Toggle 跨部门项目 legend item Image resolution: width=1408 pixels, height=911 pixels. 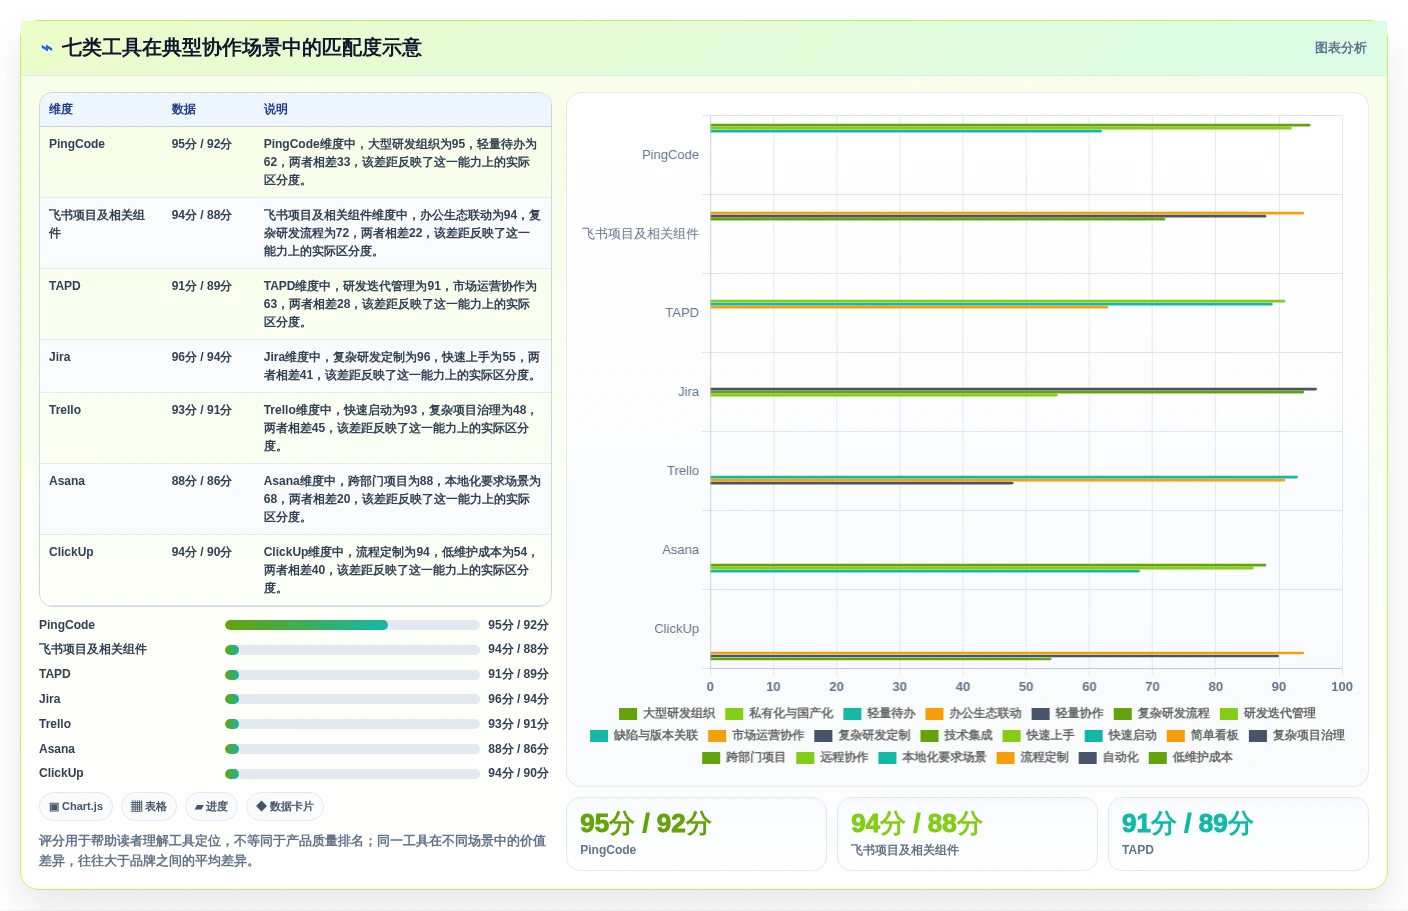(x=744, y=757)
